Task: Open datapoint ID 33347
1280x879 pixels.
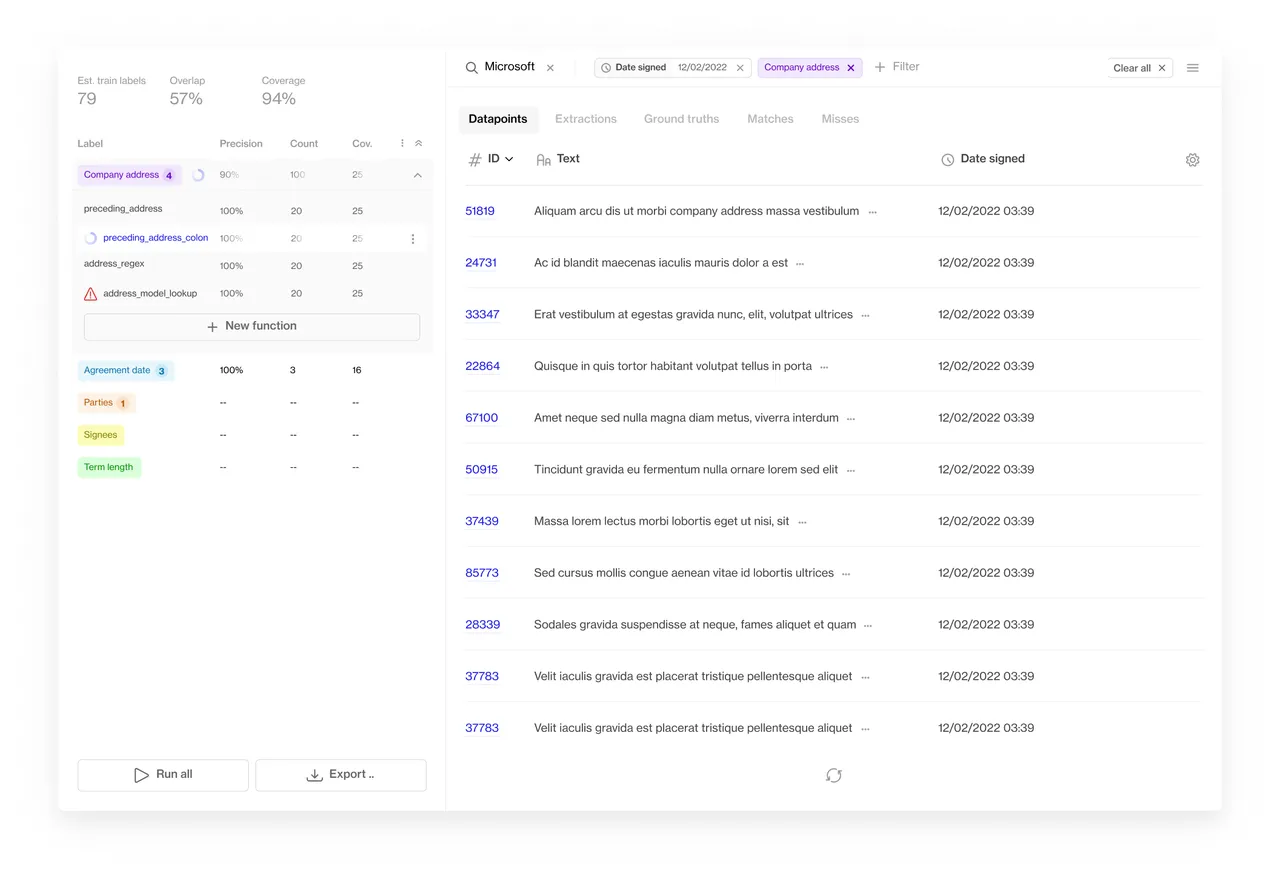Action: [482, 314]
